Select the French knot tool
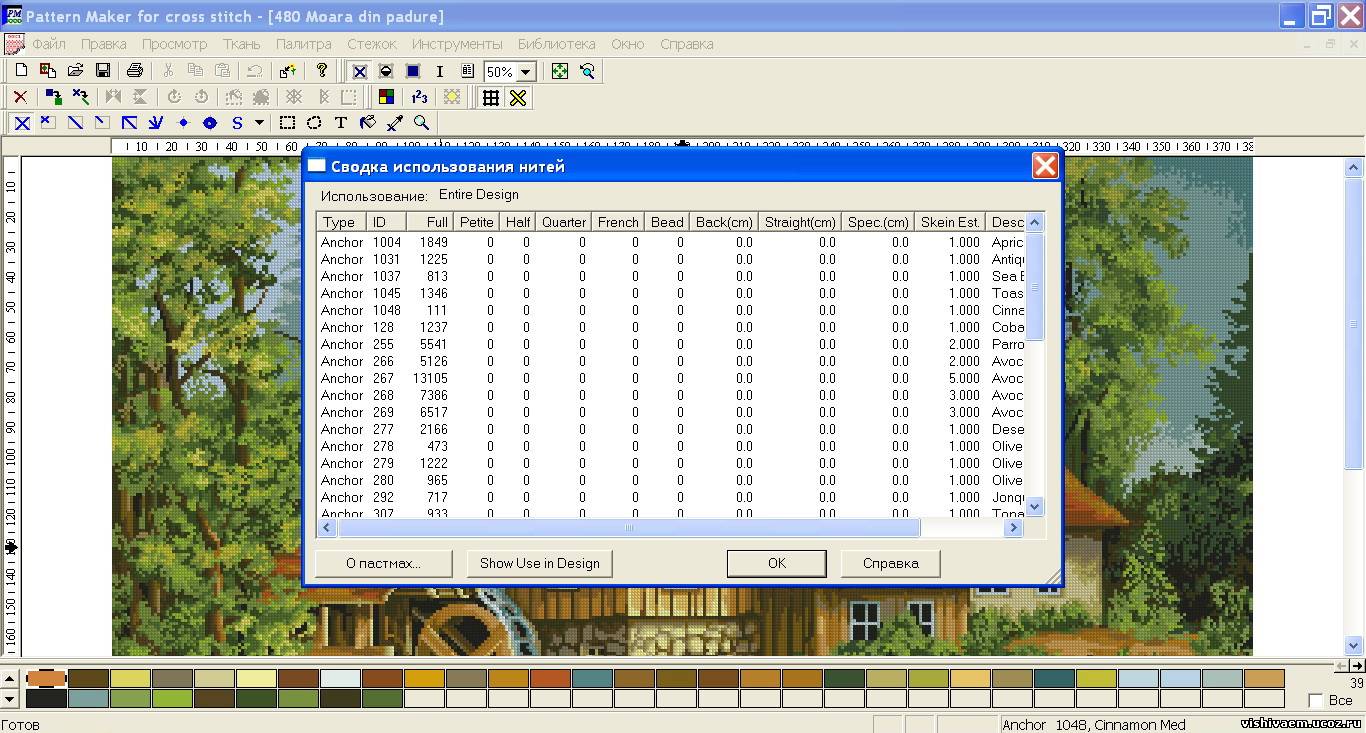 pyautogui.click(x=183, y=123)
